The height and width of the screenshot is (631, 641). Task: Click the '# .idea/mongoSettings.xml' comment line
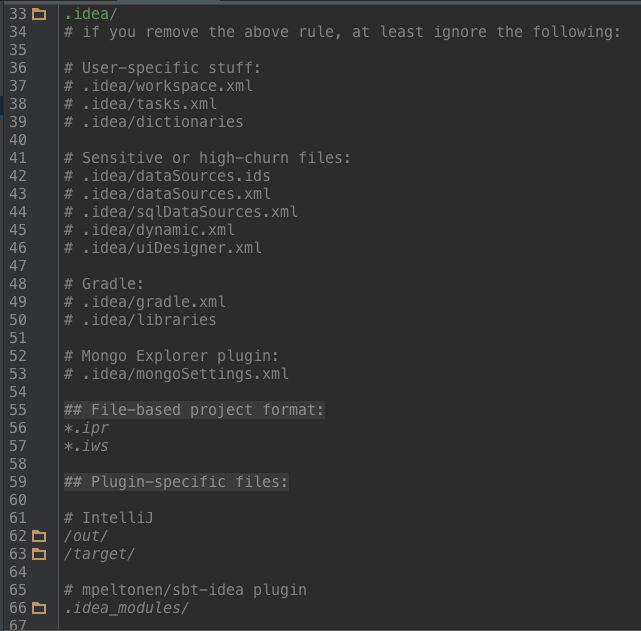click(x=176, y=374)
